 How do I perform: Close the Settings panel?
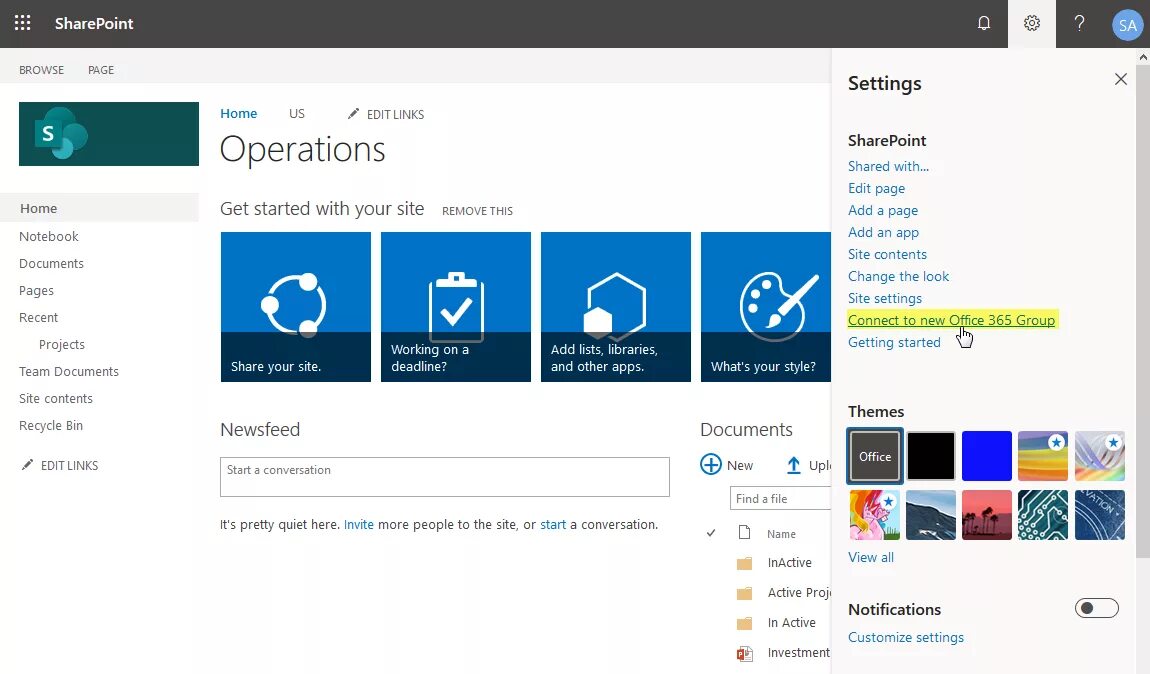pyautogui.click(x=1121, y=79)
